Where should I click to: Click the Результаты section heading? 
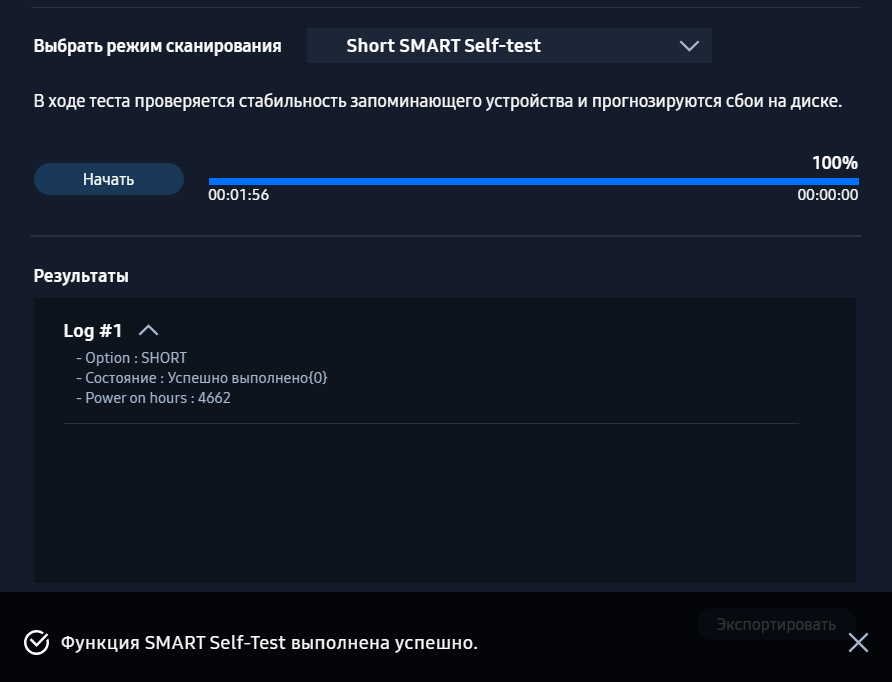point(81,276)
